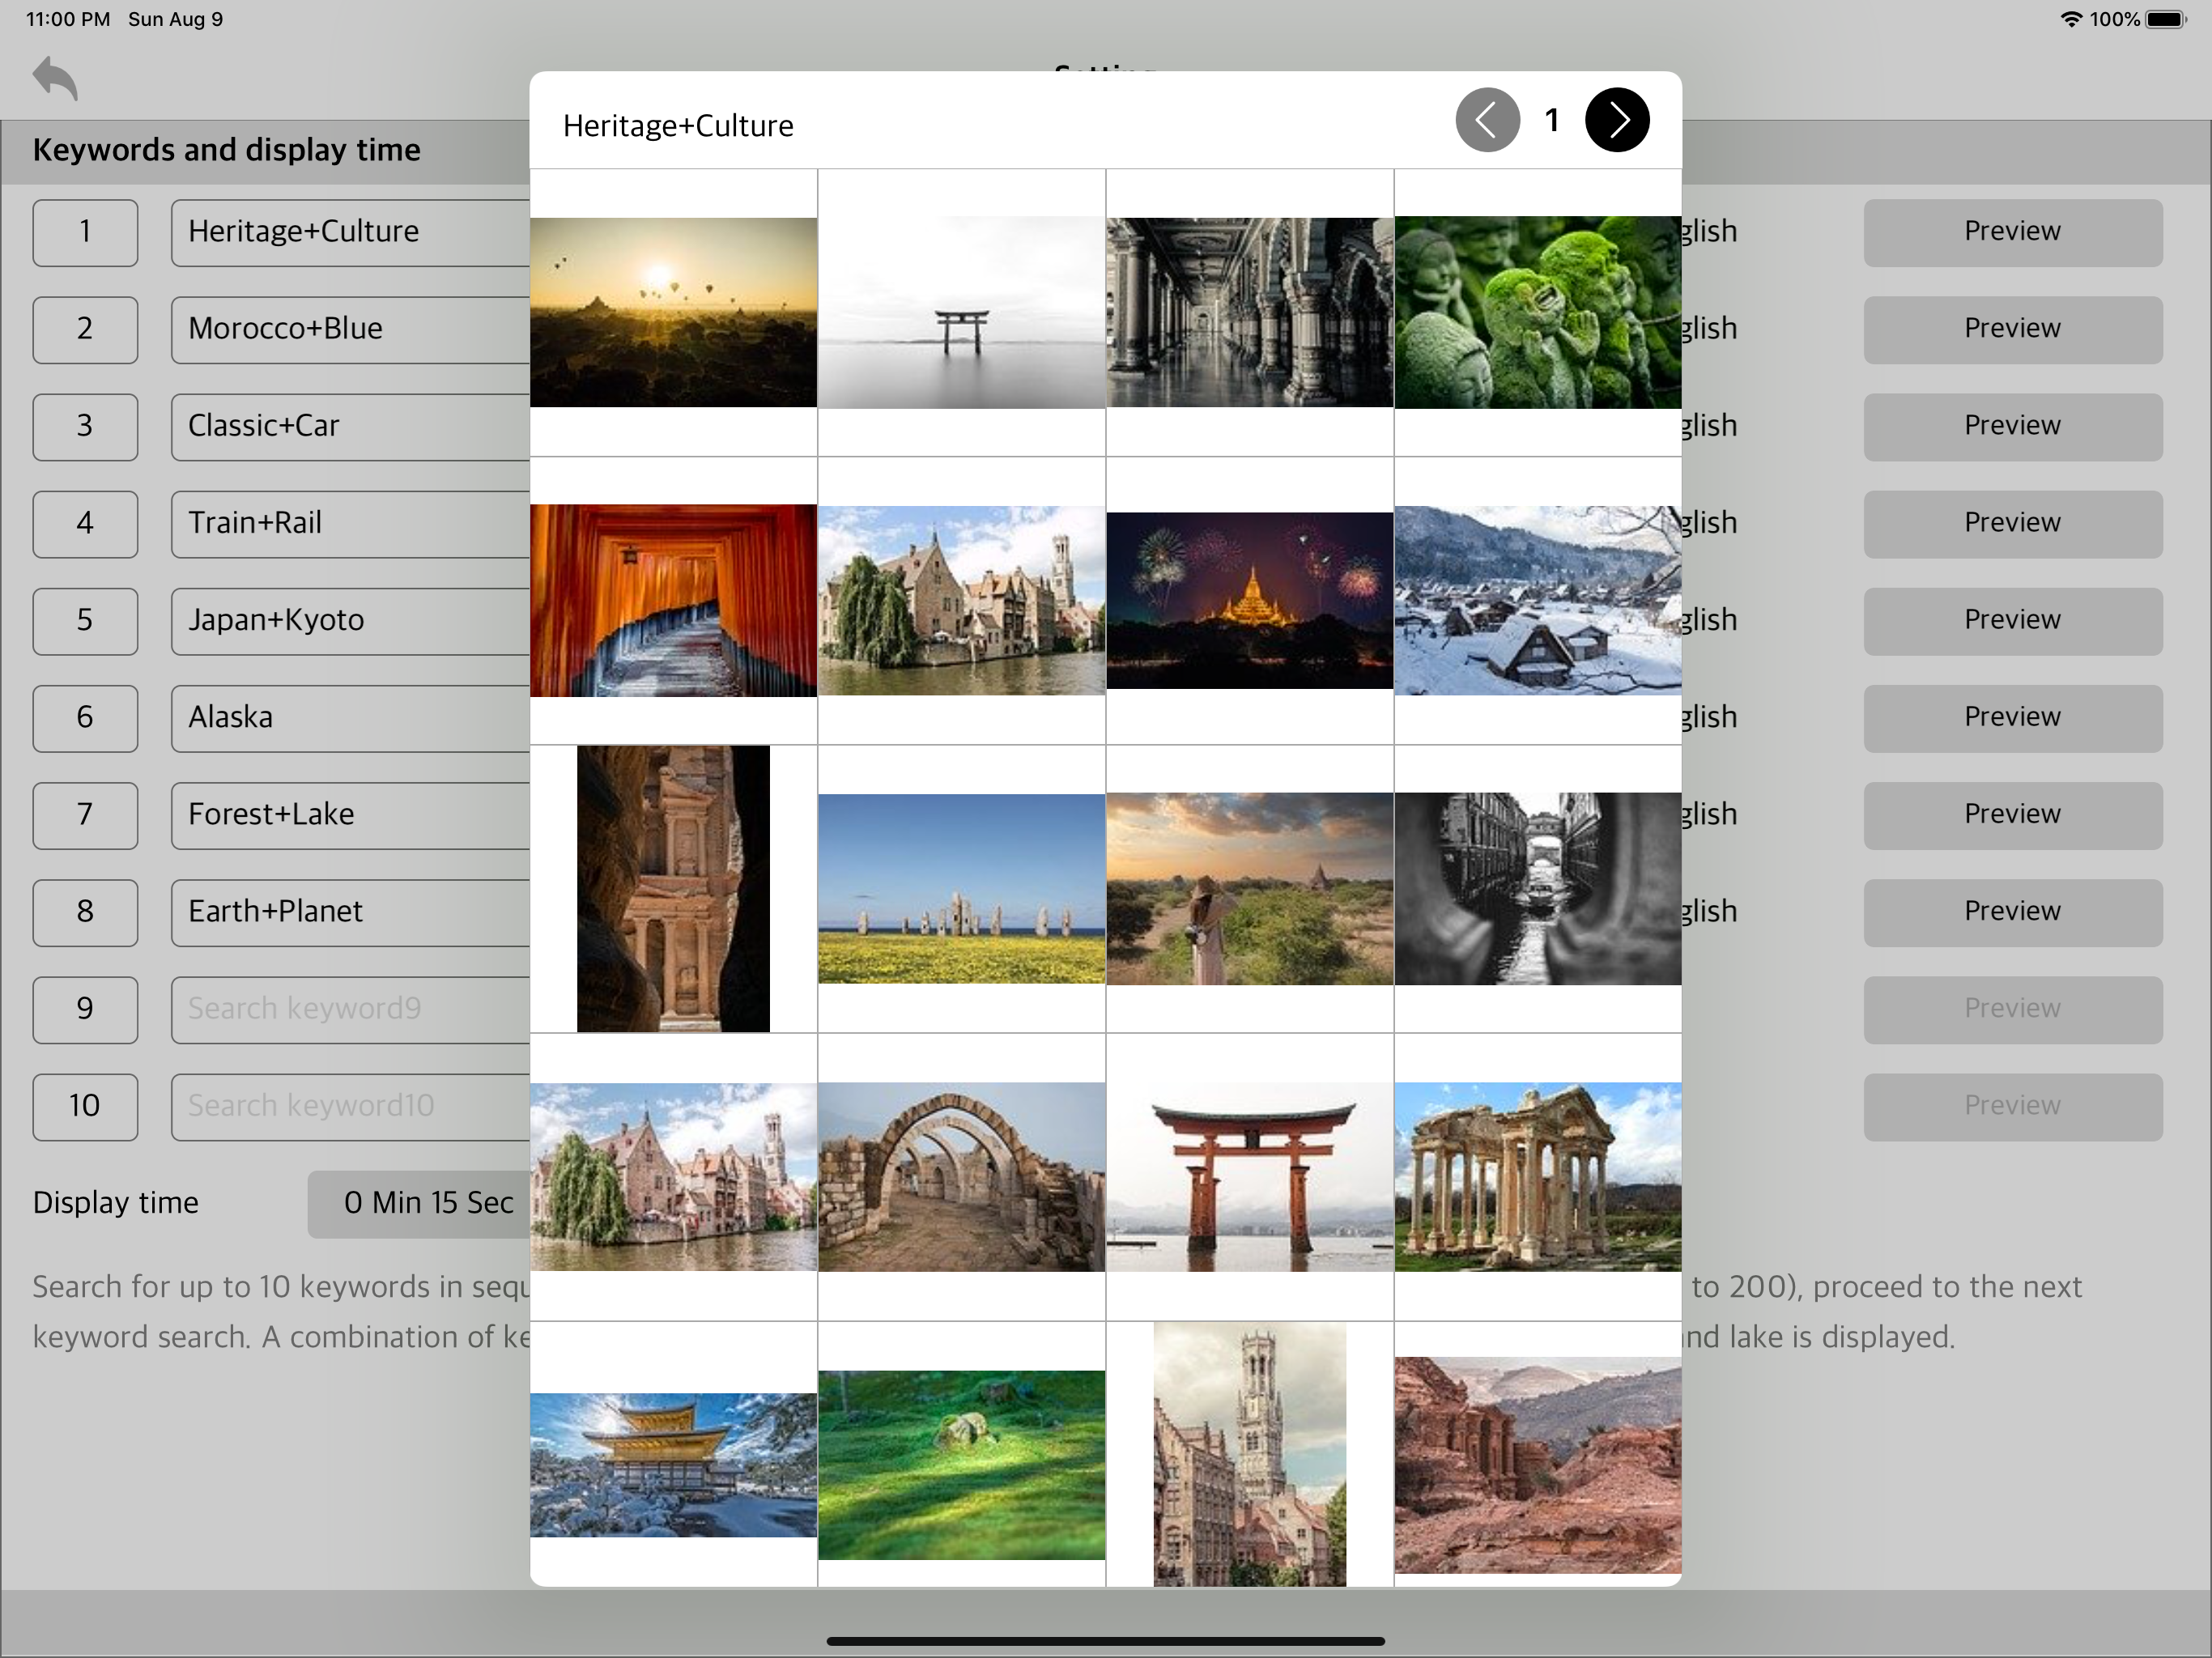Select the fireworks over golden pagoda thumbnail
2212x1658 pixels.
pyautogui.click(x=1249, y=600)
